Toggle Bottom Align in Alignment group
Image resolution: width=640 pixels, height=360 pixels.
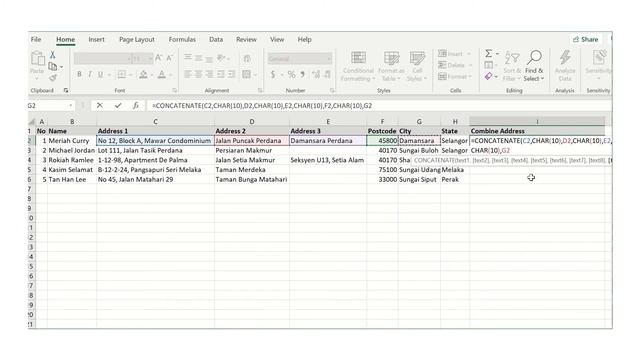point(209,58)
